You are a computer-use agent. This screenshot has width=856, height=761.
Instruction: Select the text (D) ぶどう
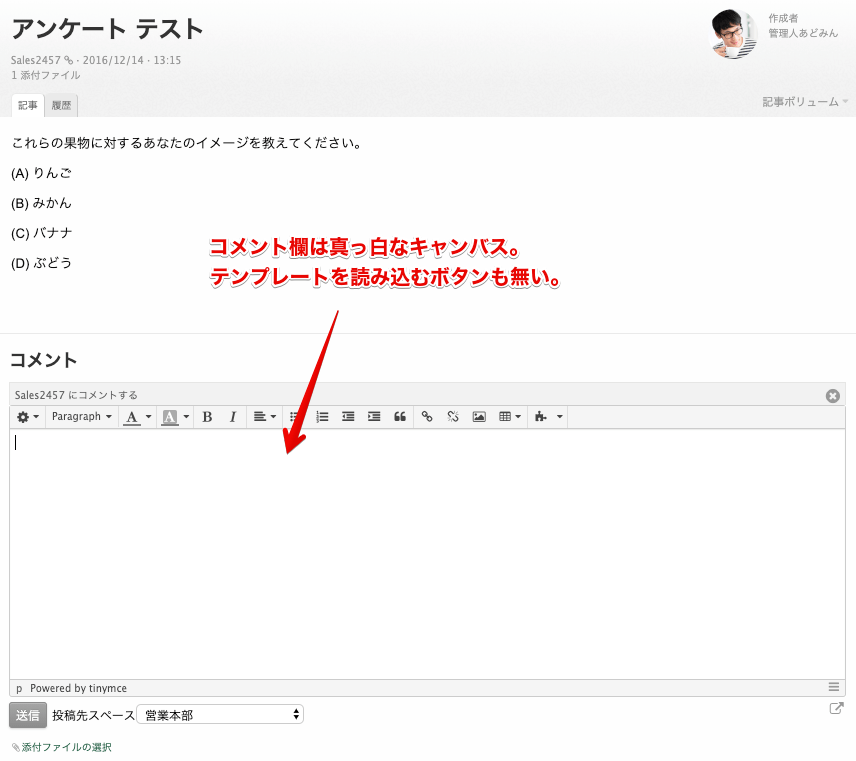(41, 263)
